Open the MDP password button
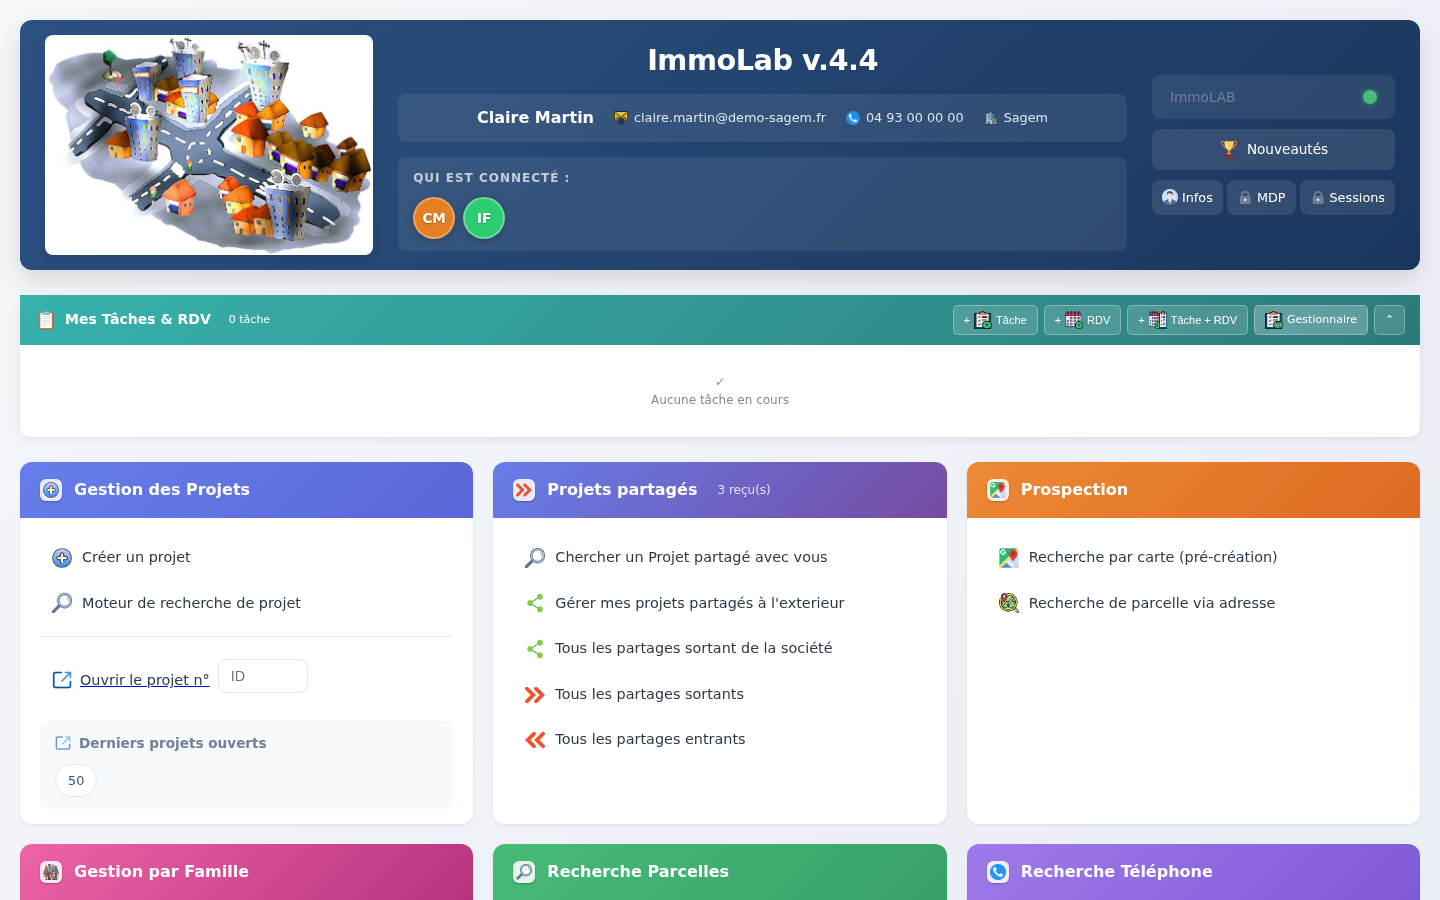Viewport: 1440px width, 900px height. [1261, 198]
